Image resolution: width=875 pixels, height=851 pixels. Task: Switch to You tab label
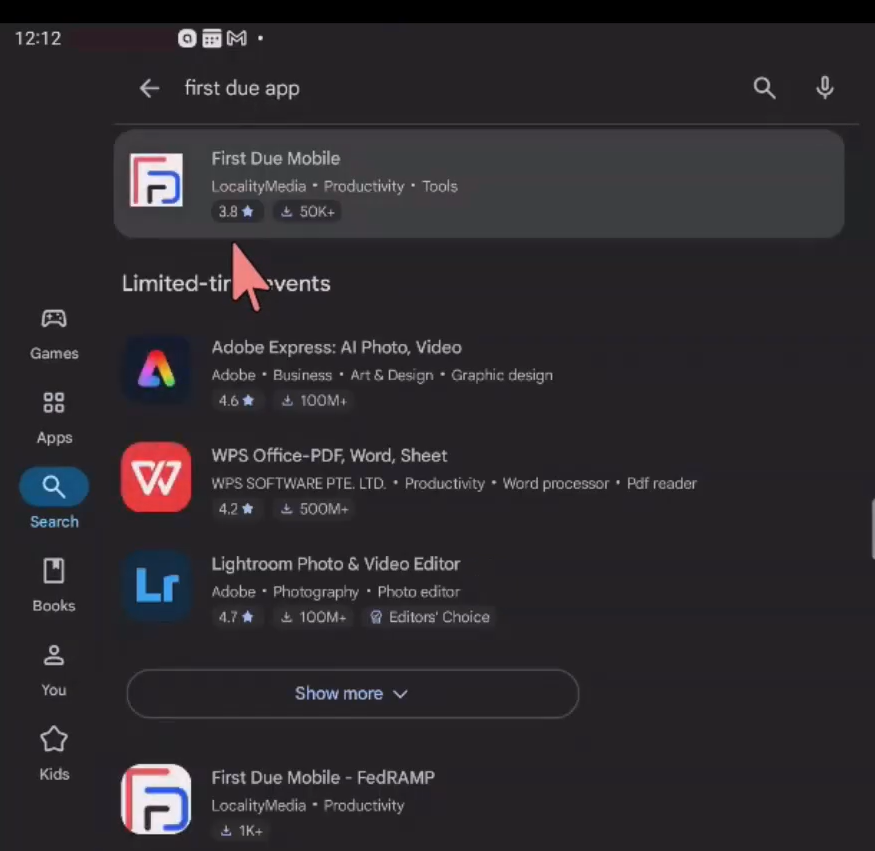coord(54,690)
